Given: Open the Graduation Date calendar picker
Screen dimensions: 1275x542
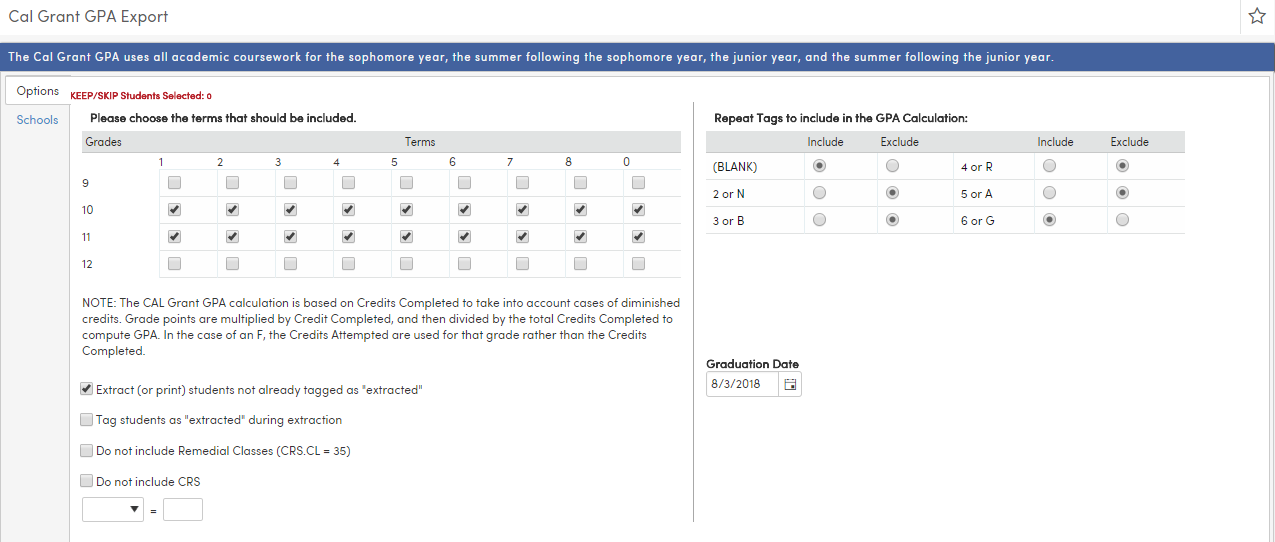Looking at the screenshot, I should (790, 384).
